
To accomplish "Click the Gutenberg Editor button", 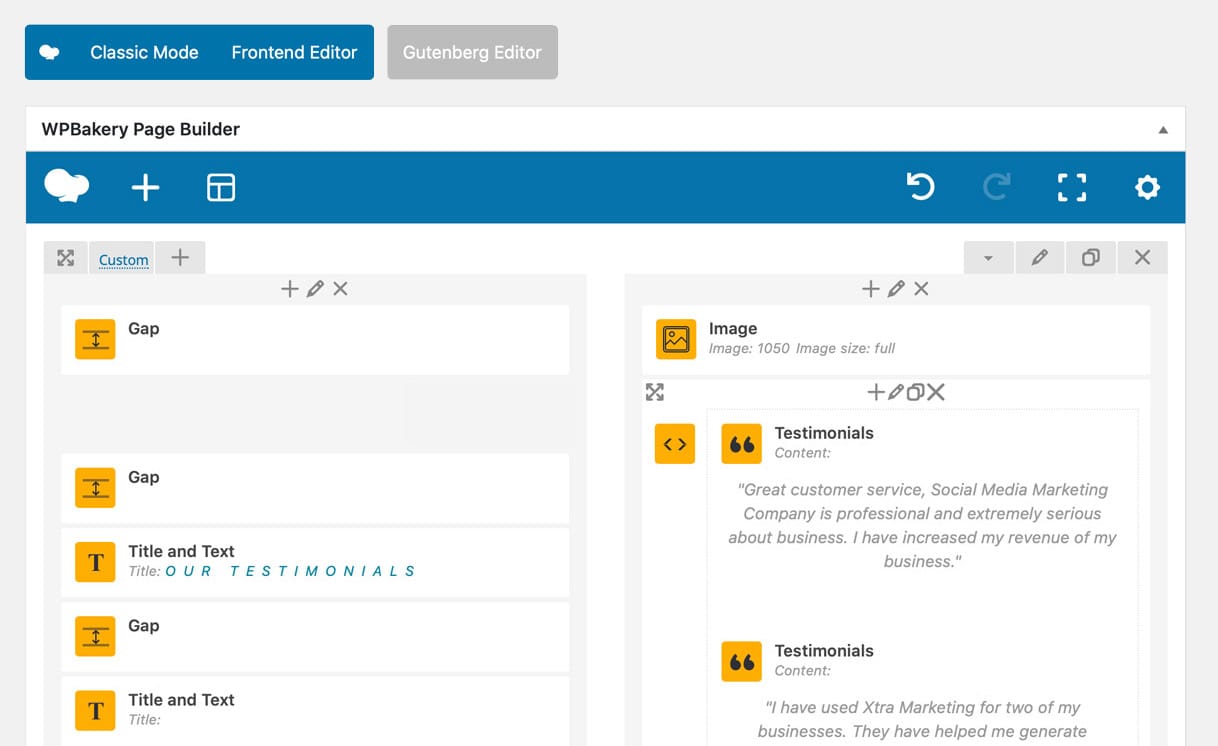I will [472, 53].
